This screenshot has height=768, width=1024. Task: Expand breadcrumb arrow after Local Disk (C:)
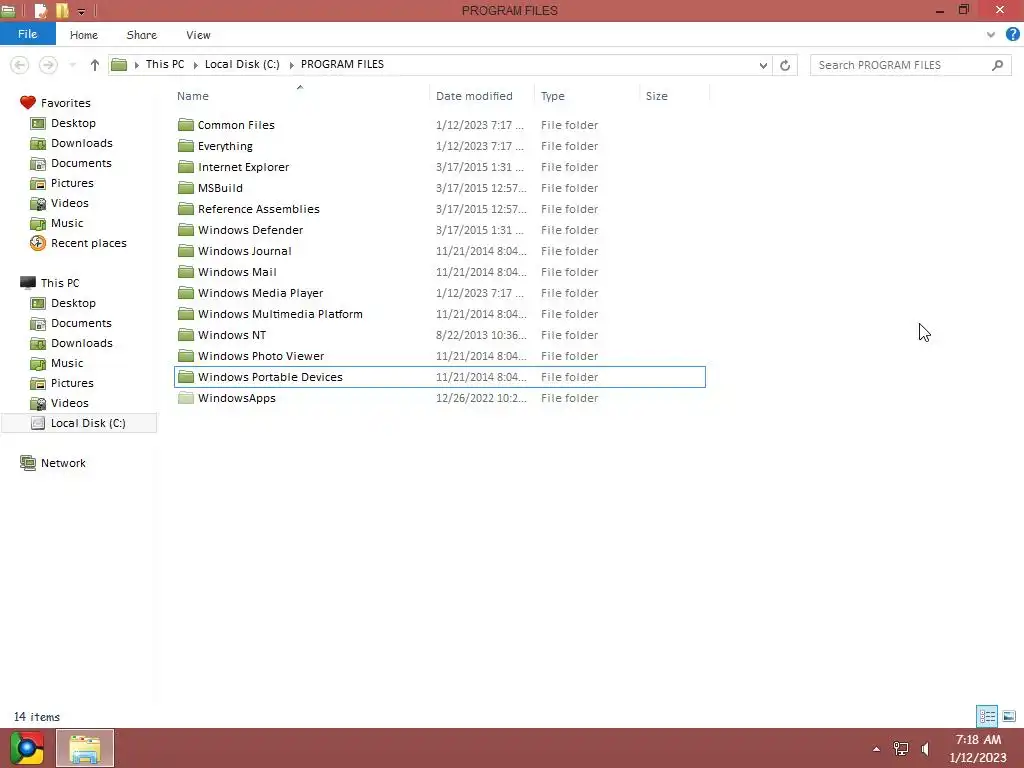coord(291,65)
